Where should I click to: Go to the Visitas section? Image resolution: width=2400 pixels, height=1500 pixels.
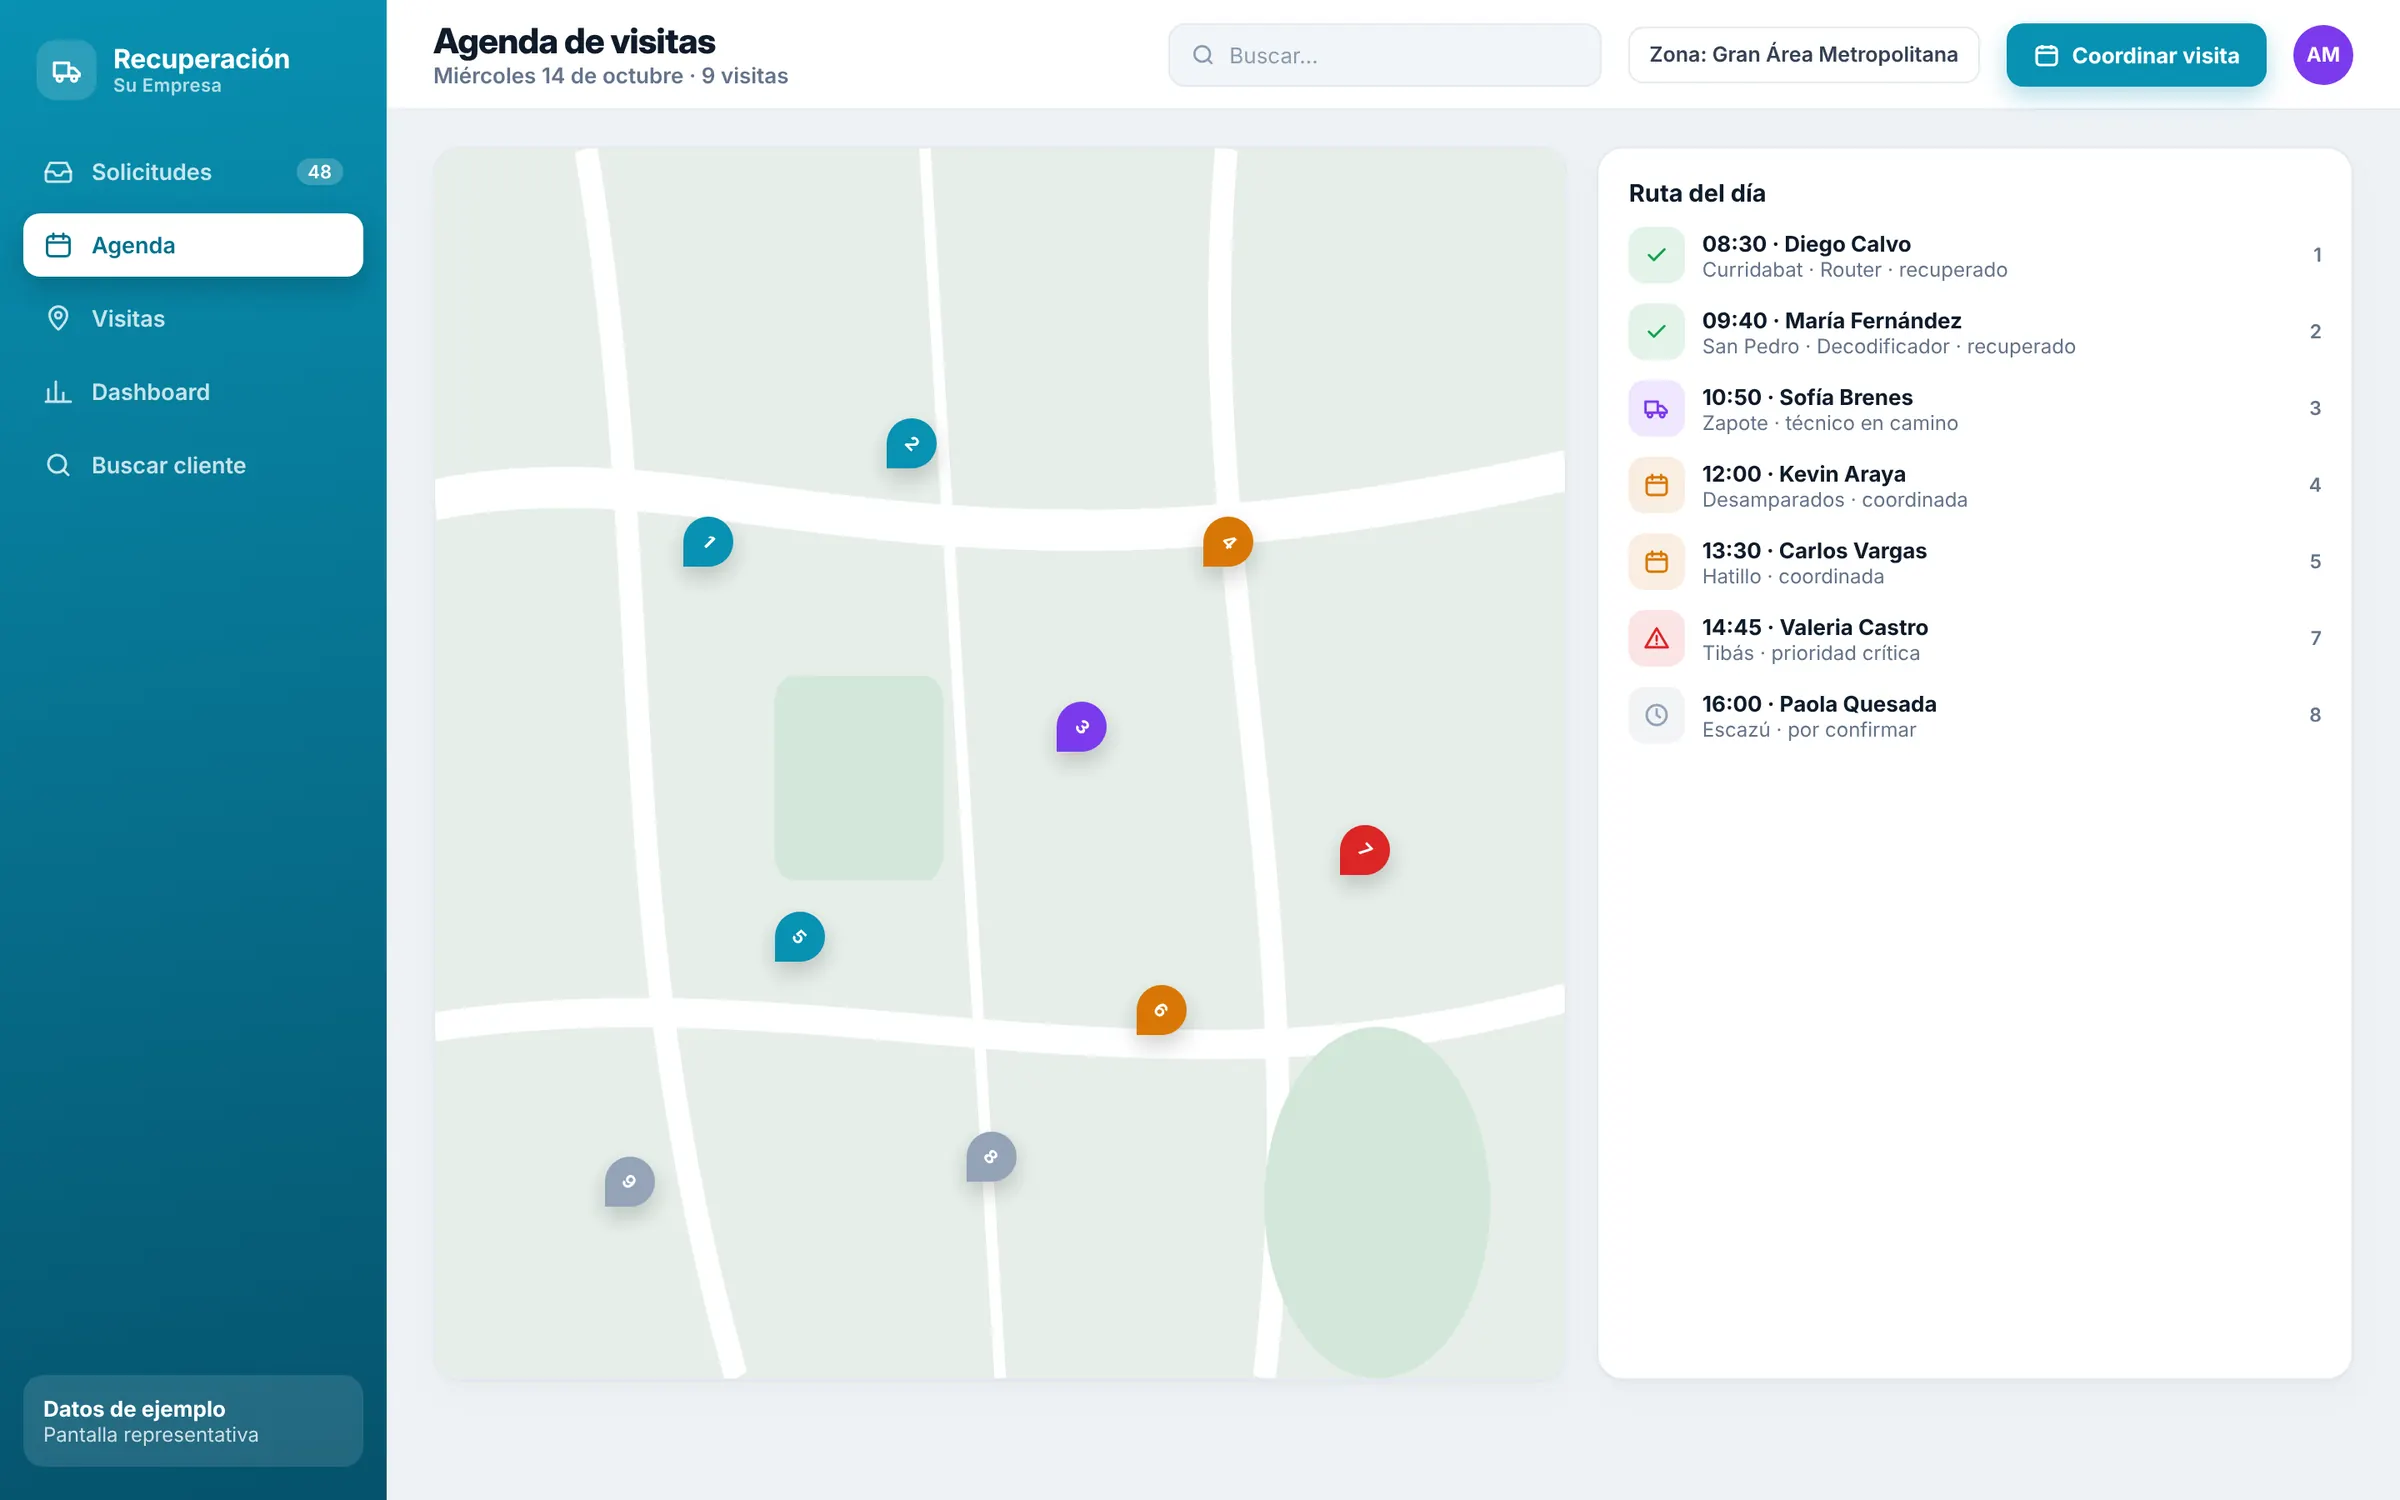[193, 318]
